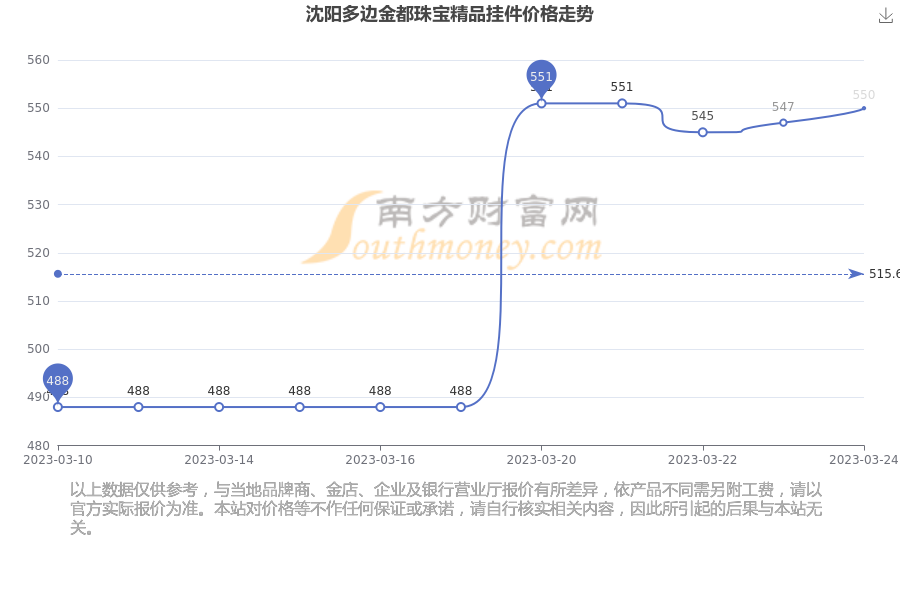Select the final data point labeled 550
Image resolution: width=900 pixels, height=600 pixels.
(864, 108)
